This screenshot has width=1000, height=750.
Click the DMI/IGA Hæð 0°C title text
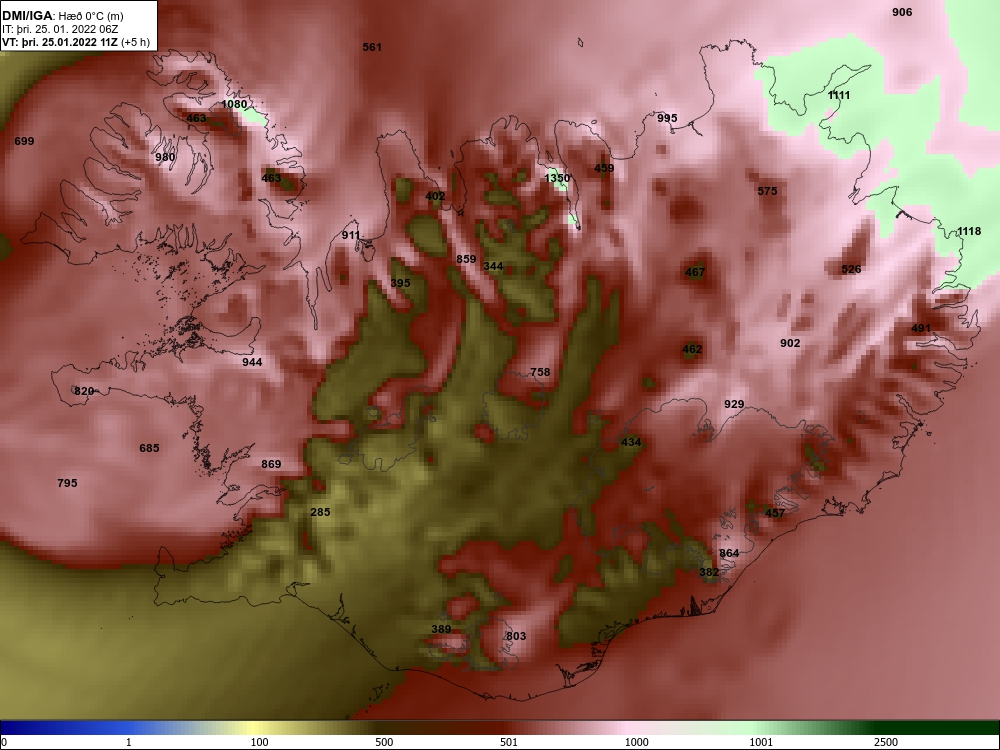(62, 16)
